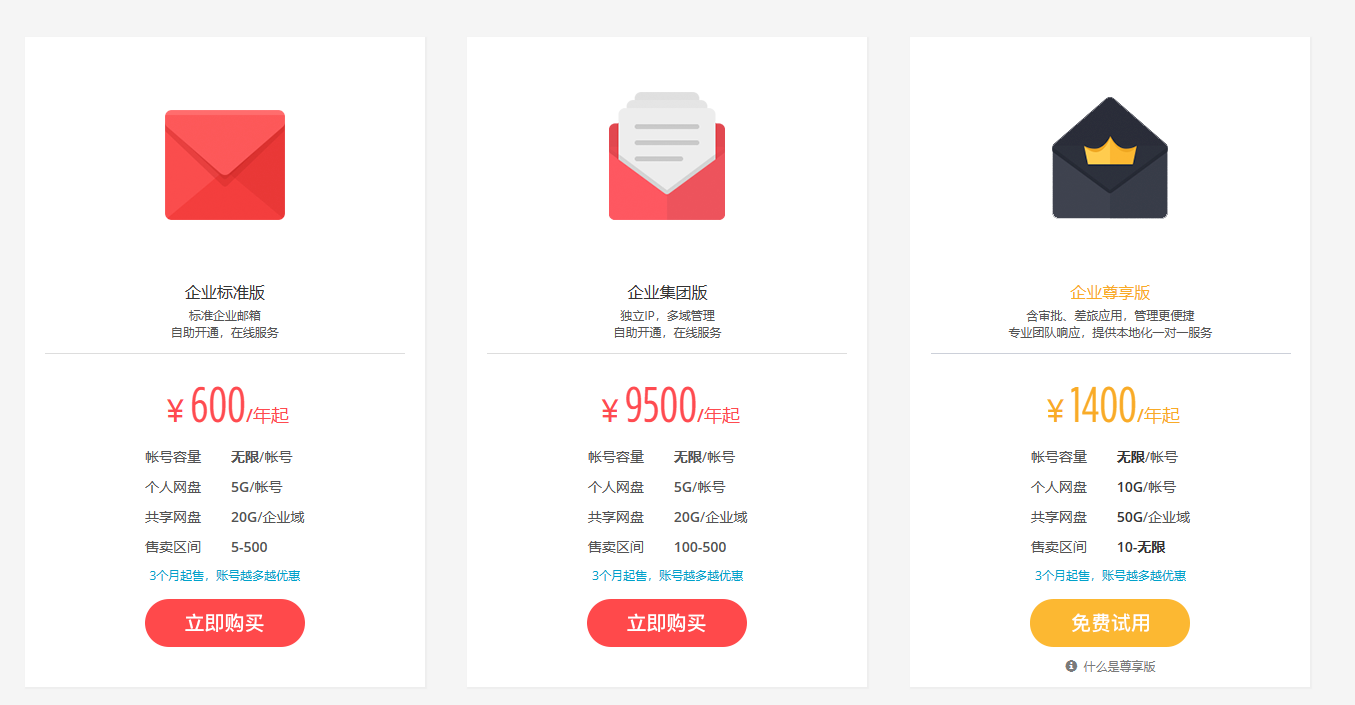The image size is (1355, 705).
Task: Click the 3个月起售 note under 企业标准版
Action: [225, 576]
